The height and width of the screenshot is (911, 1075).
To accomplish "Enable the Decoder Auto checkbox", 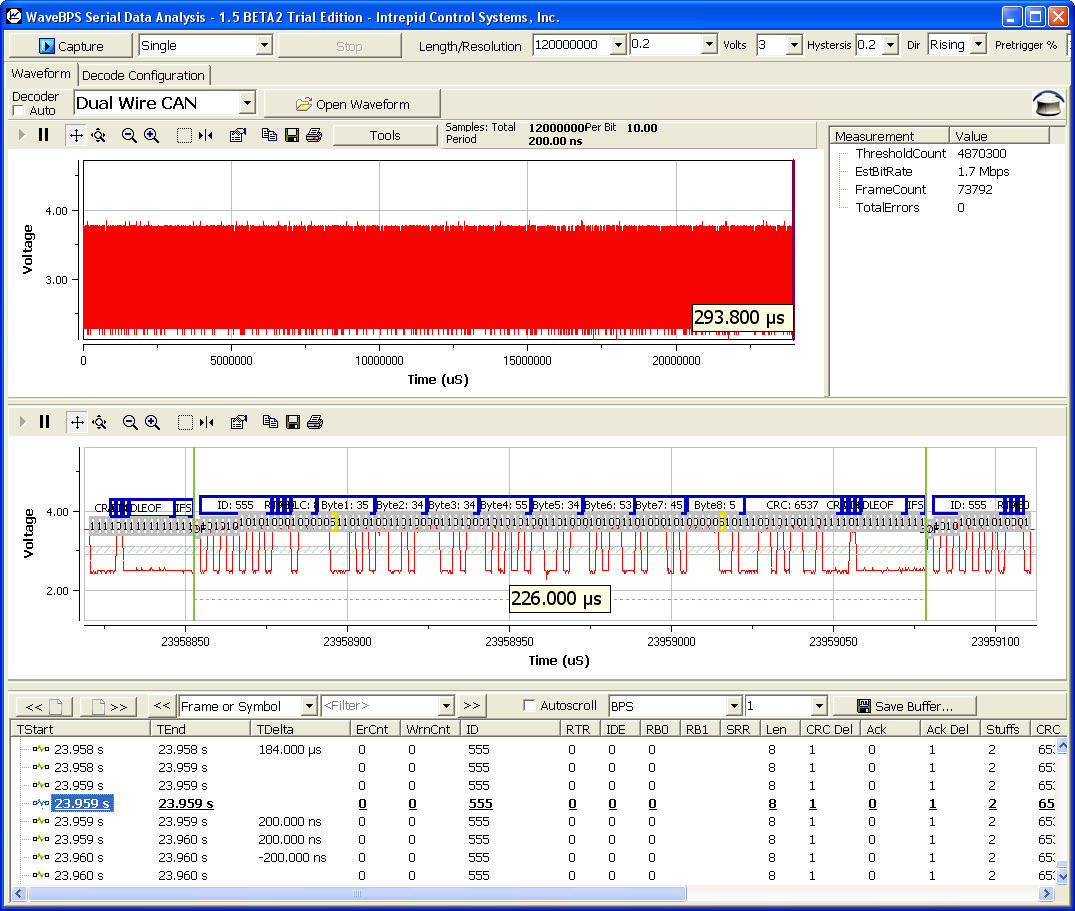I will coord(19,110).
